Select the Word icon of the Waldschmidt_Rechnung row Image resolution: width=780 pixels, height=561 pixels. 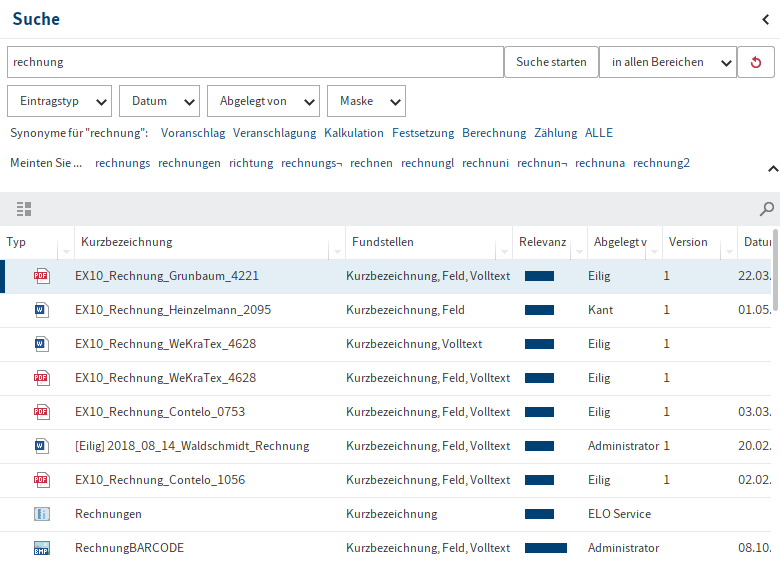point(41,446)
